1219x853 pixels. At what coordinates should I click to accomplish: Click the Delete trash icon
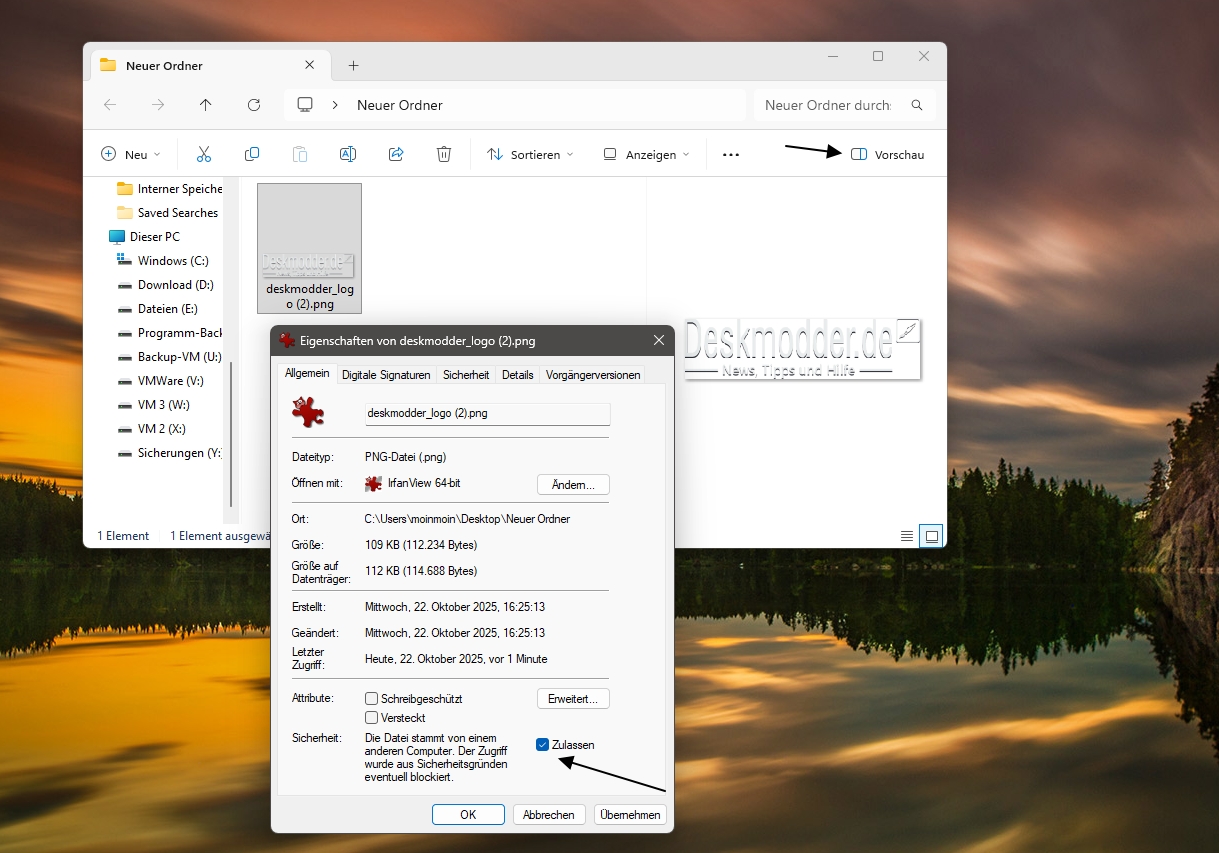(444, 154)
